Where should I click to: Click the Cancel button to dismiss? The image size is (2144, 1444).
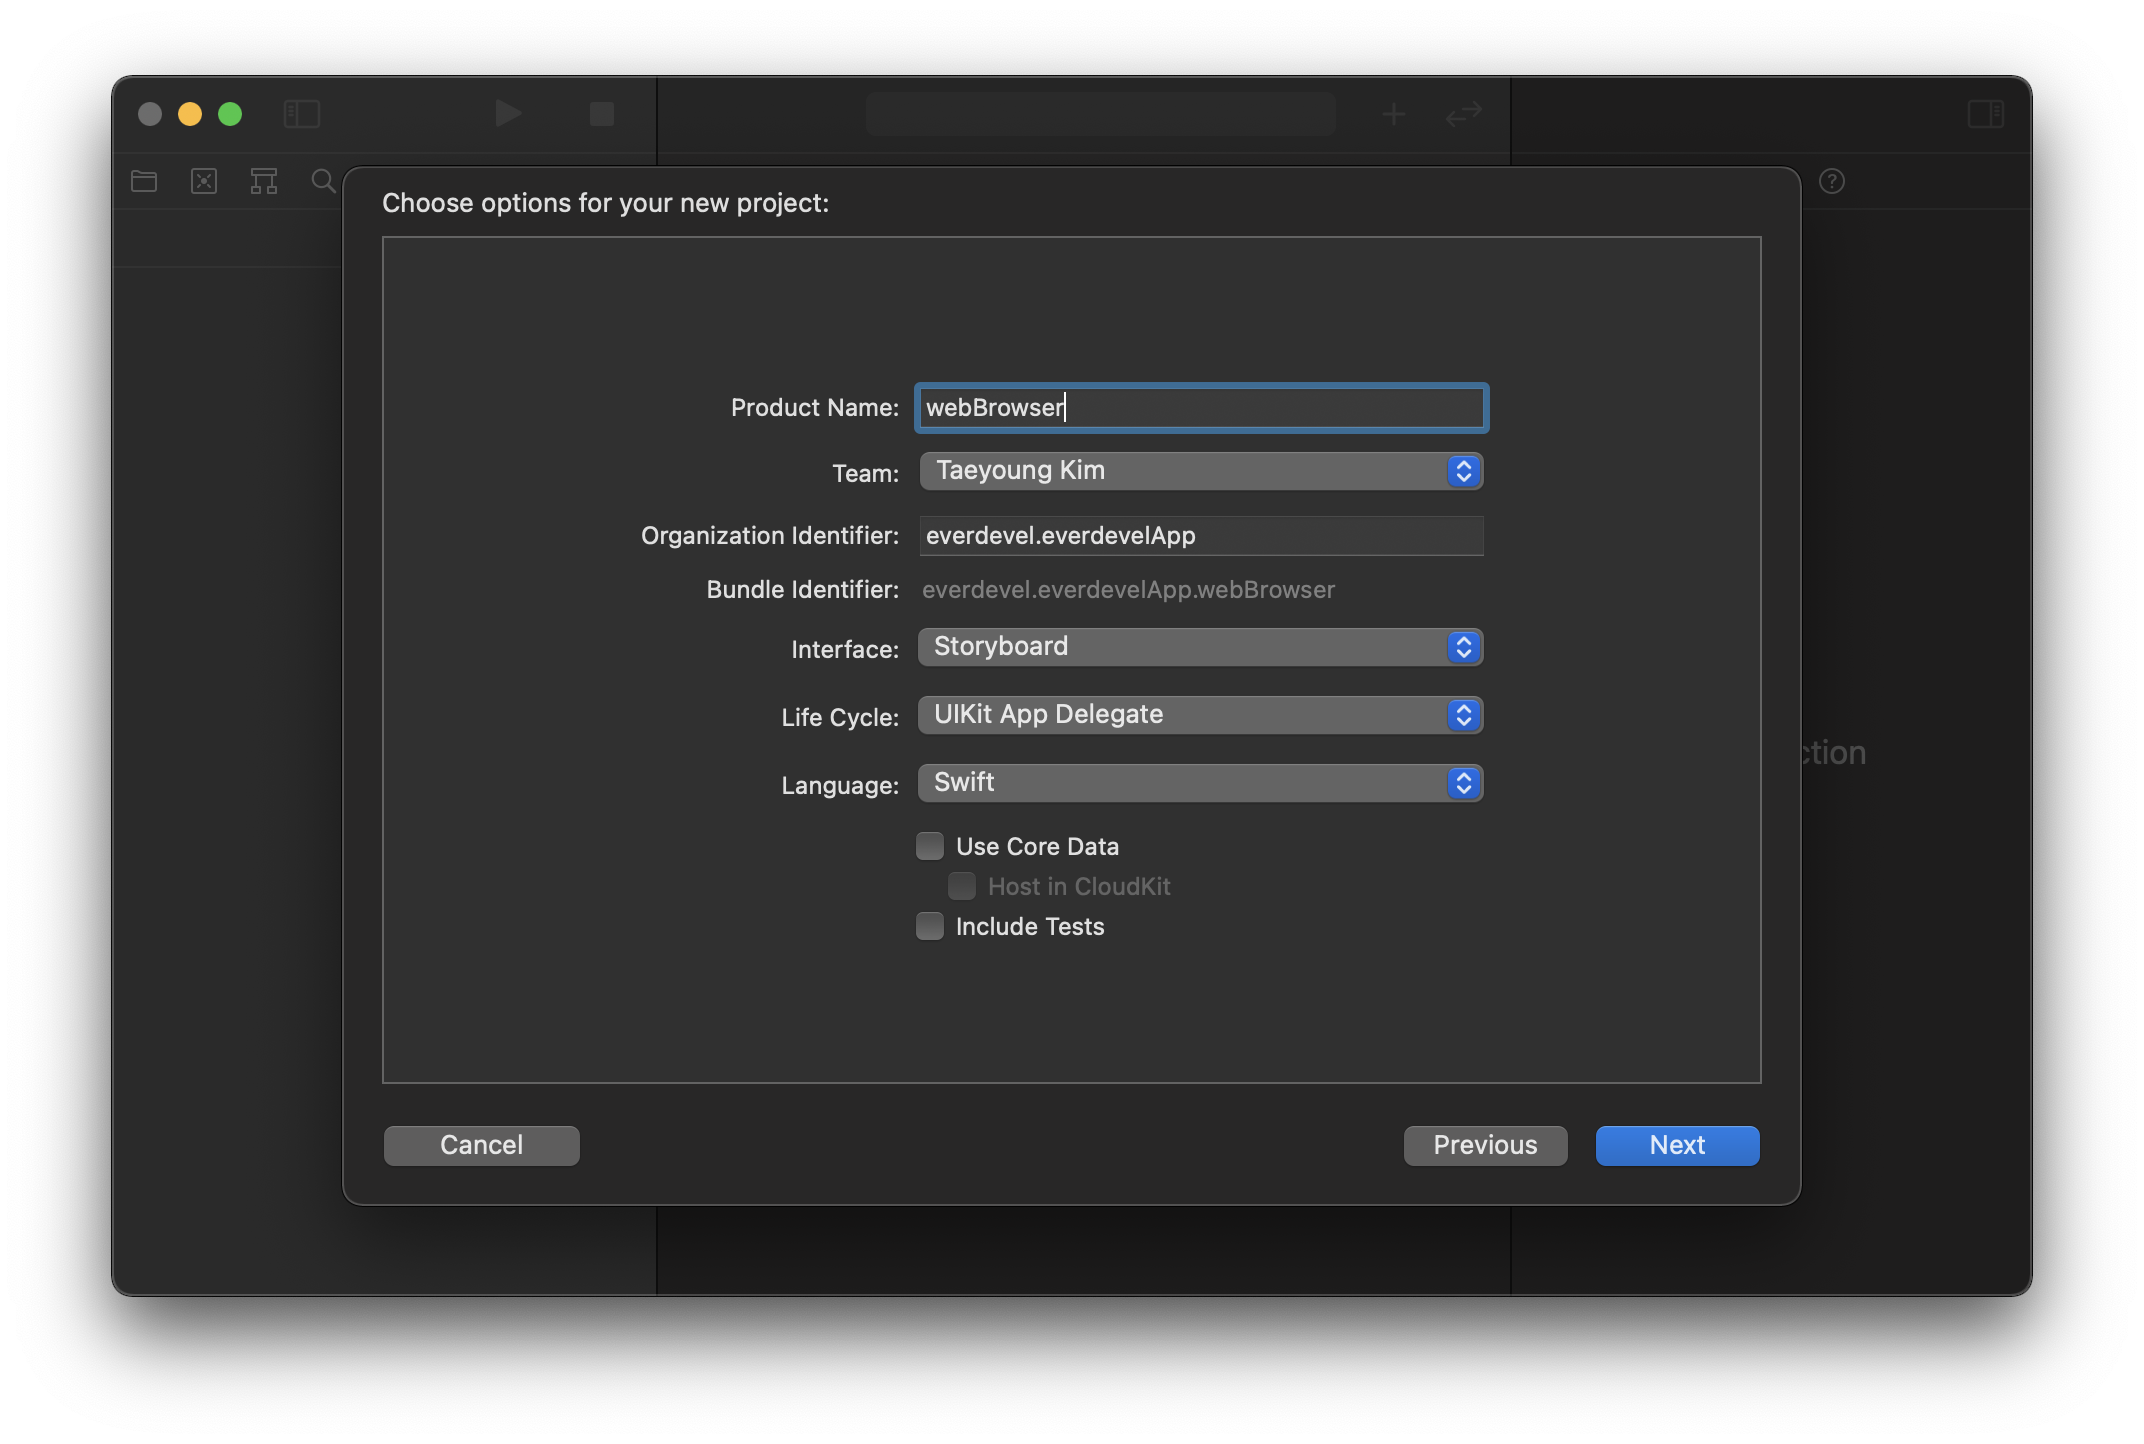click(x=482, y=1144)
